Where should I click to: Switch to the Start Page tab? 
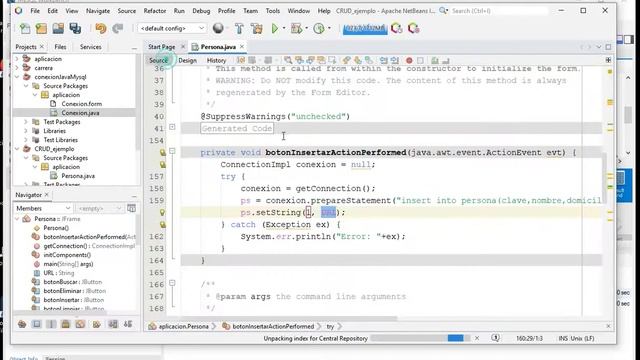click(x=162, y=47)
